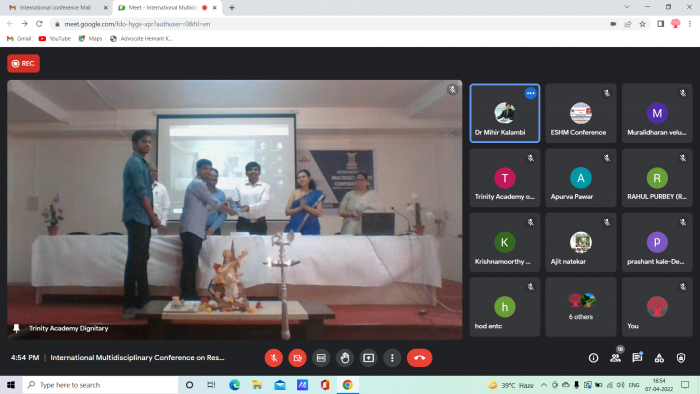The width and height of the screenshot is (700, 394).
Task: Expand the tab search chevron in Chrome
Action: pyautogui.click(x=627, y=7)
